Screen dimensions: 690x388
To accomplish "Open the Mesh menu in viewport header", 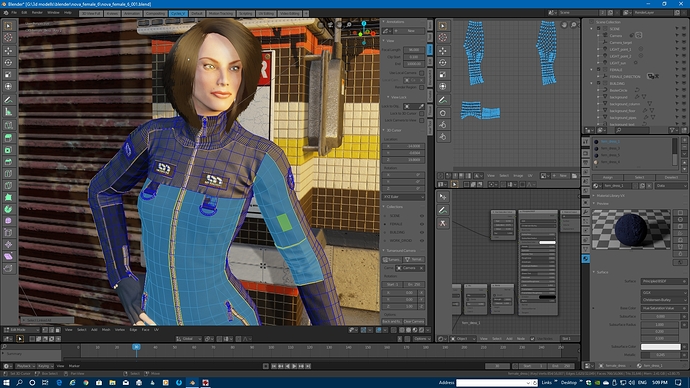I will click(106, 329).
